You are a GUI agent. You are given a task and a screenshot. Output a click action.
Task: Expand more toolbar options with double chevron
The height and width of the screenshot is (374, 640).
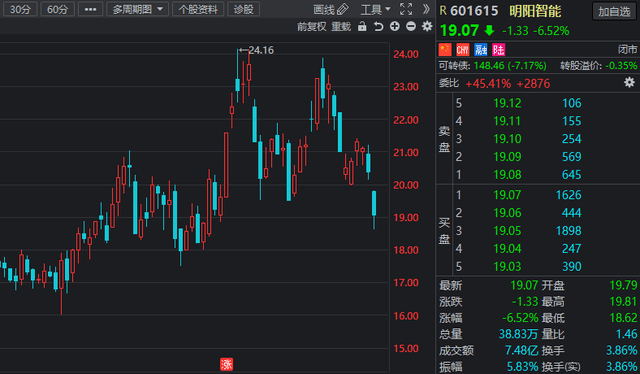[x=426, y=9]
